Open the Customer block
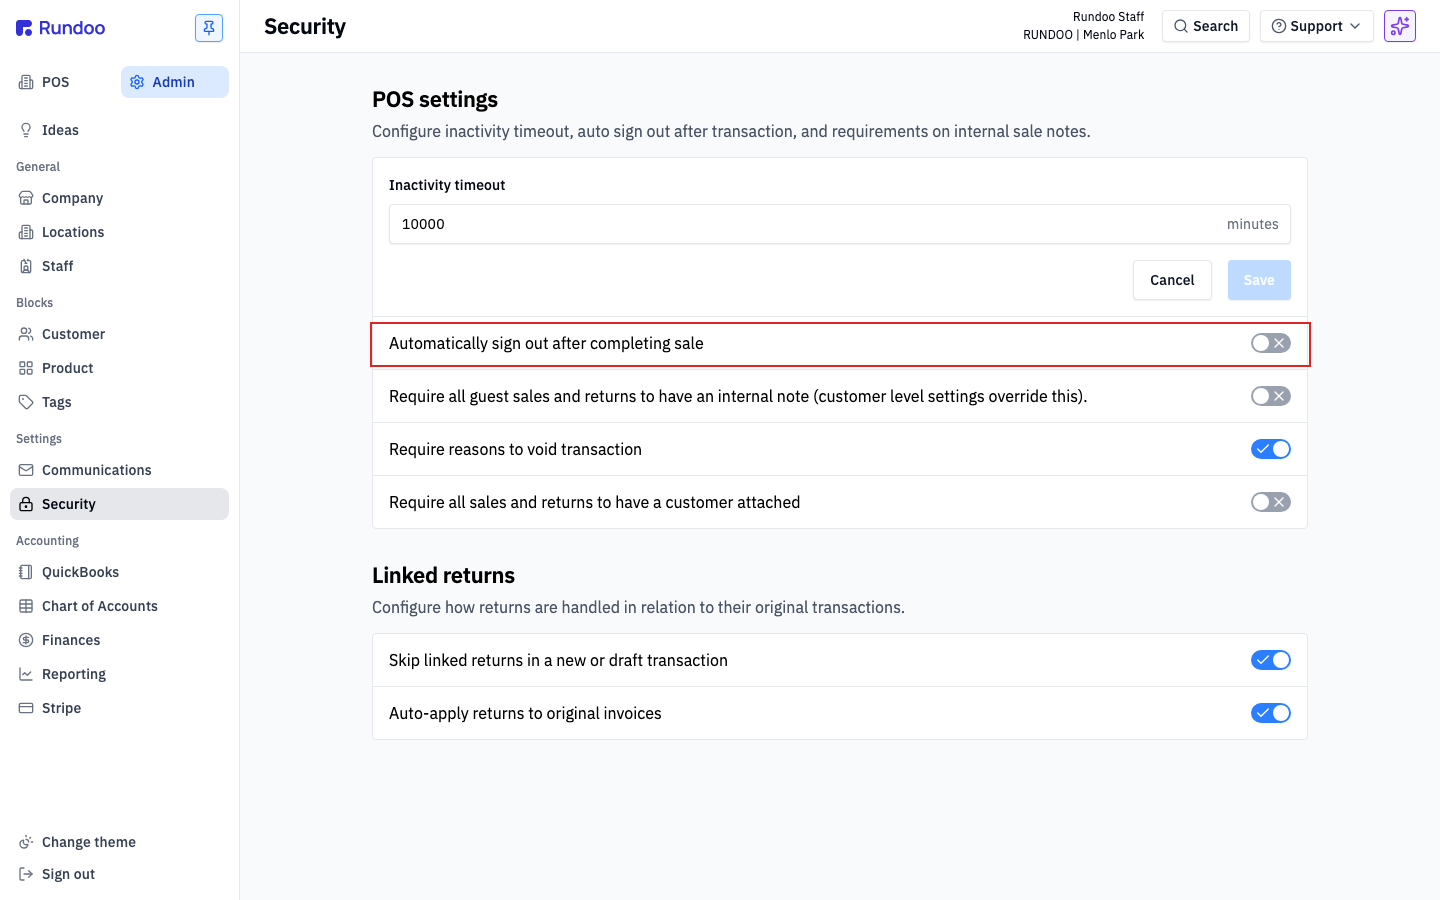Viewport: 1440px width, 900px height. pos(120,334)
